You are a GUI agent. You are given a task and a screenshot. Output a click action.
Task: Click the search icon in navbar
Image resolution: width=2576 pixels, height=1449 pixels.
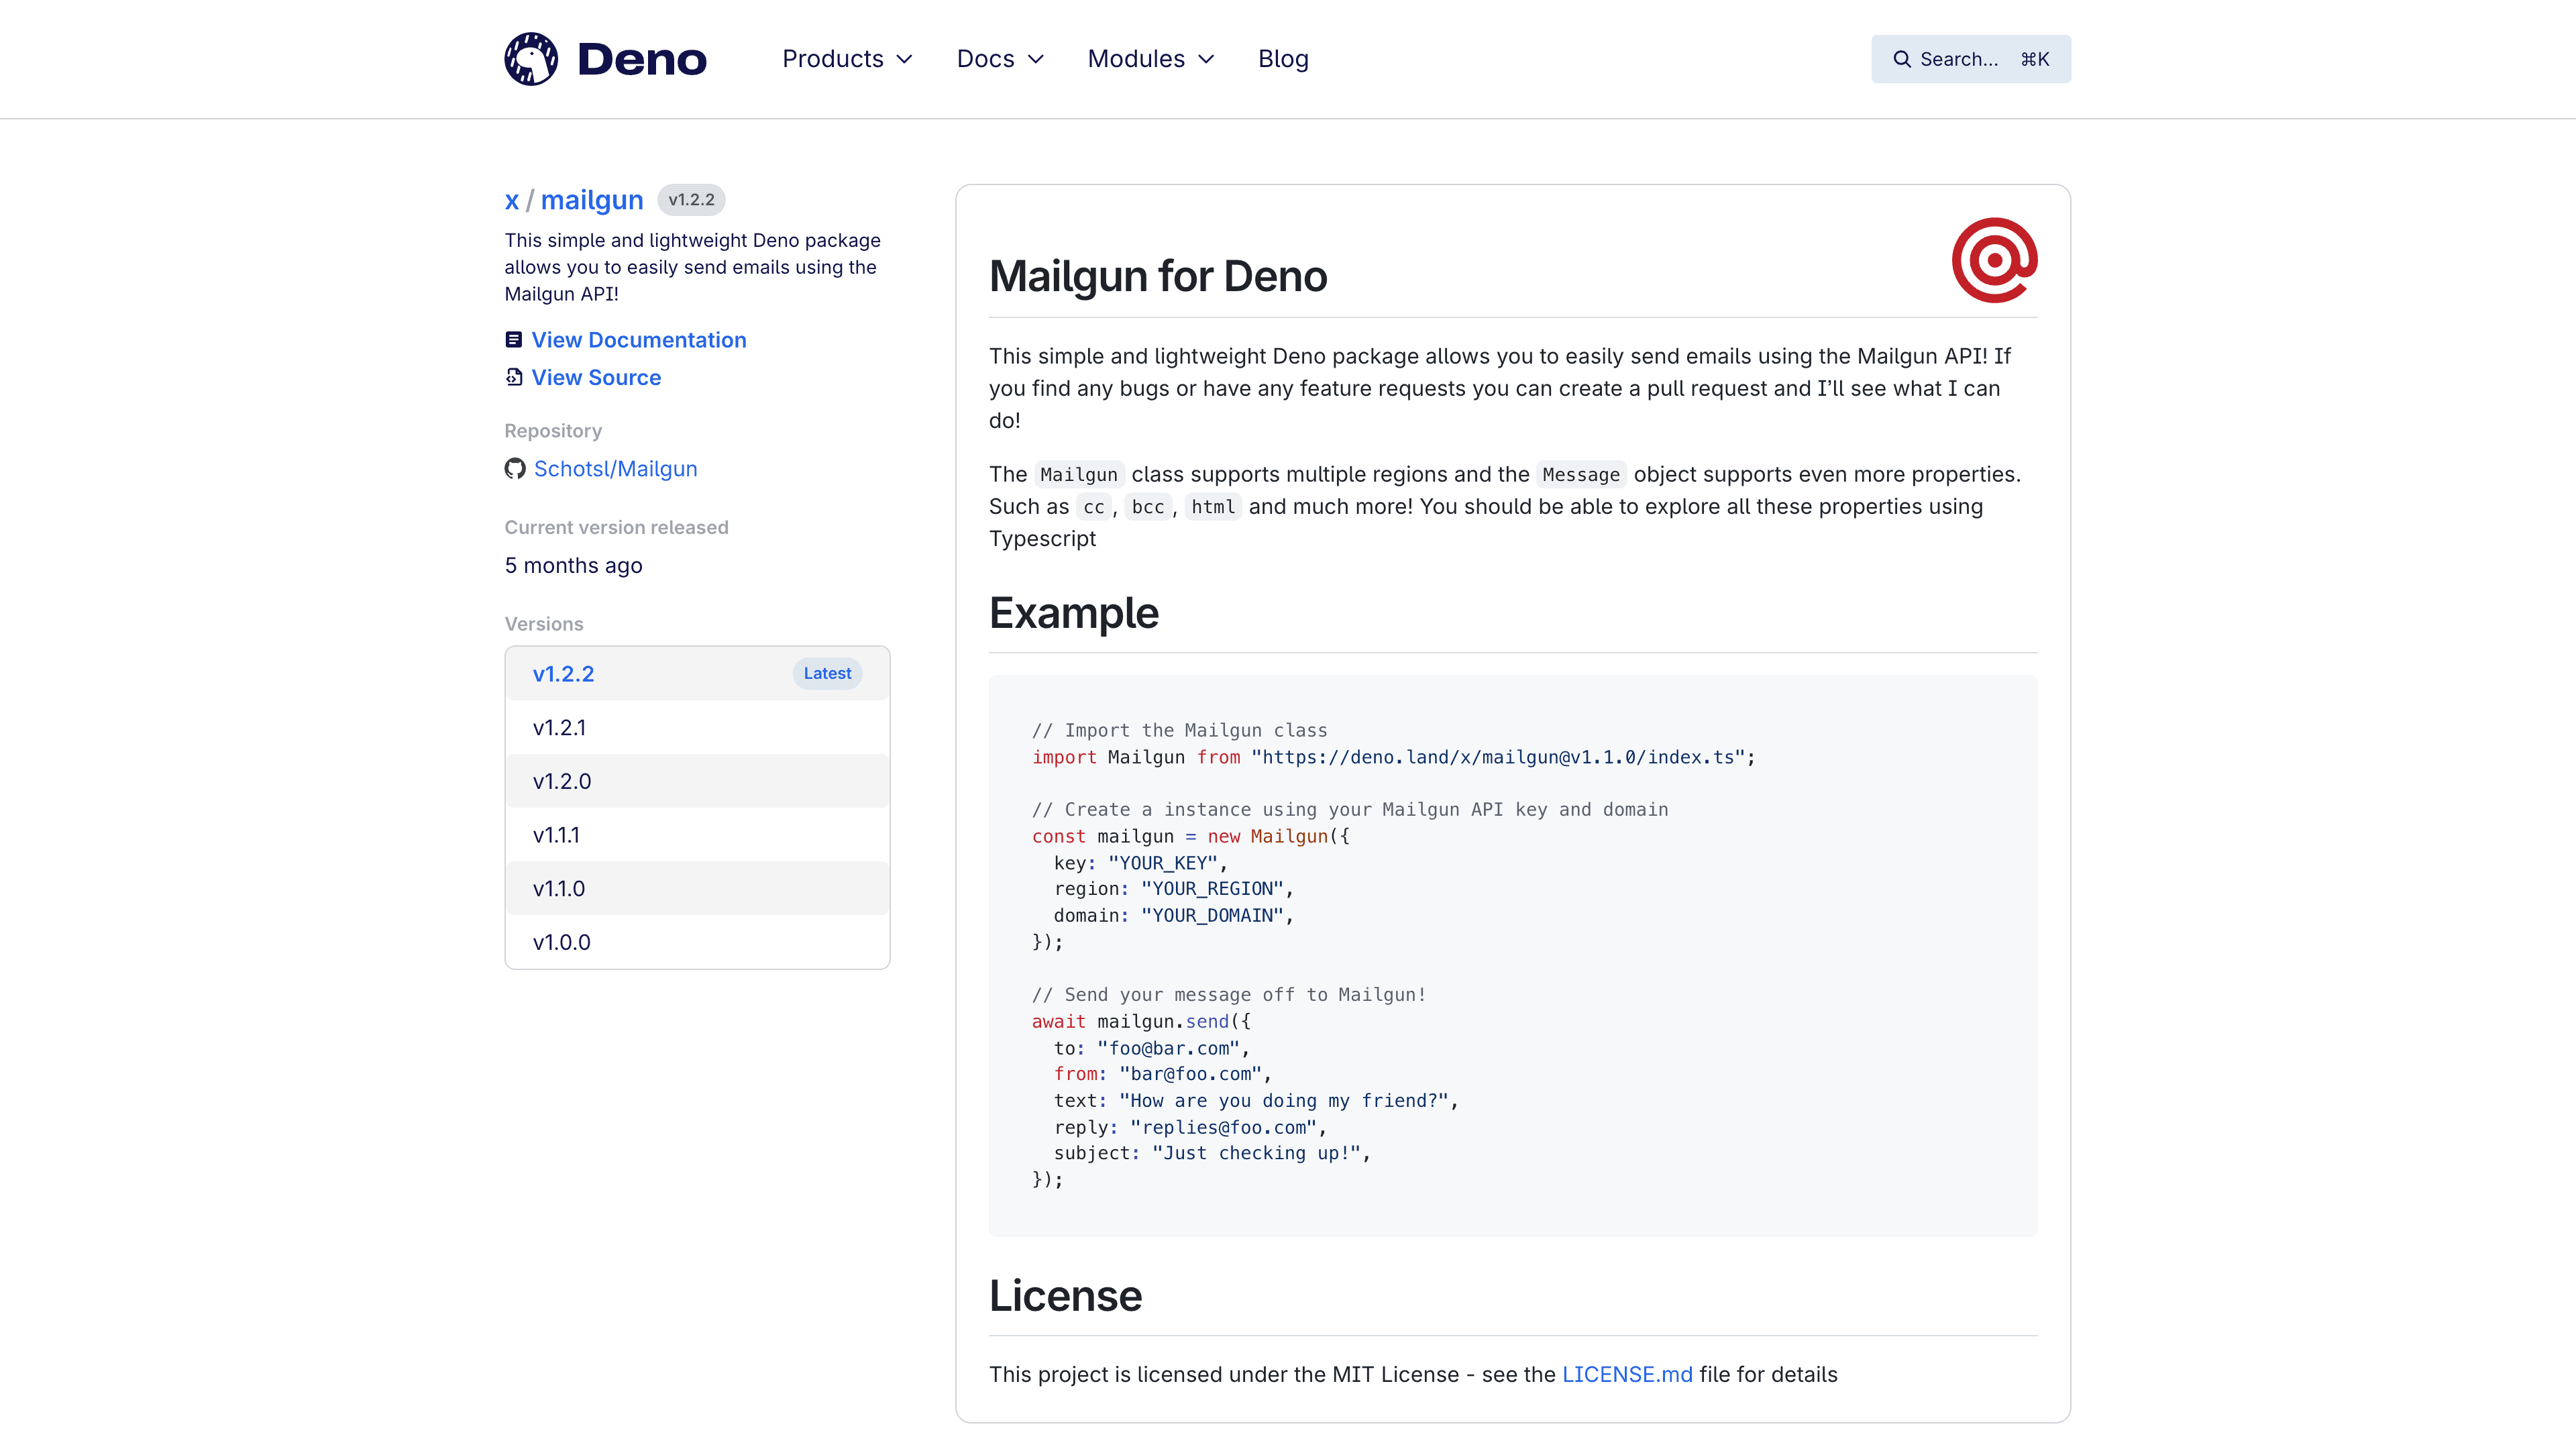(x=1902, y=58)
